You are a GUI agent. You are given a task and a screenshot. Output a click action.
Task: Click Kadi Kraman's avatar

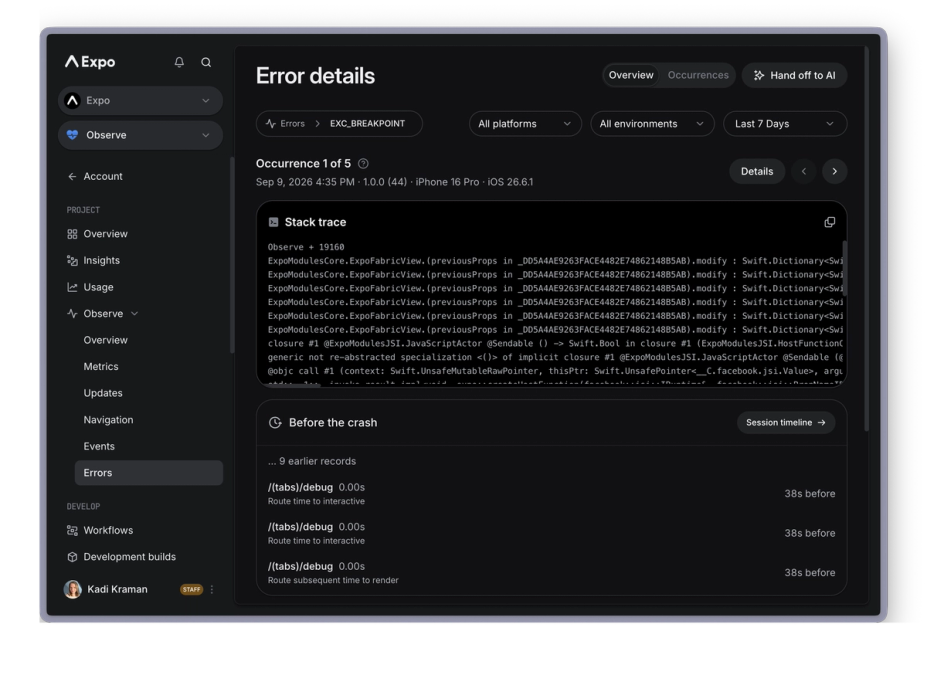point(73,589)
